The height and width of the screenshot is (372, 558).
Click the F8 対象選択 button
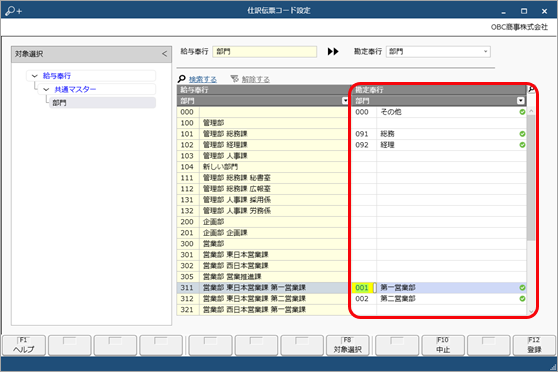347,345
